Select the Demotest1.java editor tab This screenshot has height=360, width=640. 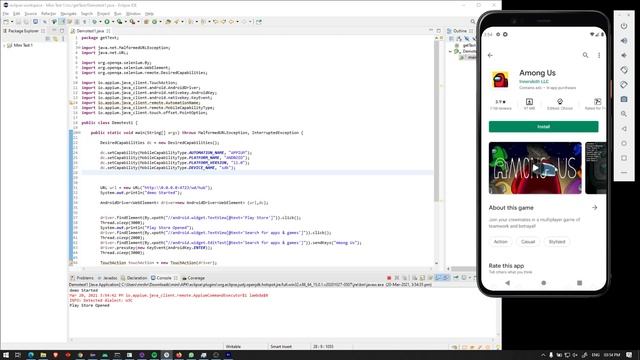(x=90, y=31)
